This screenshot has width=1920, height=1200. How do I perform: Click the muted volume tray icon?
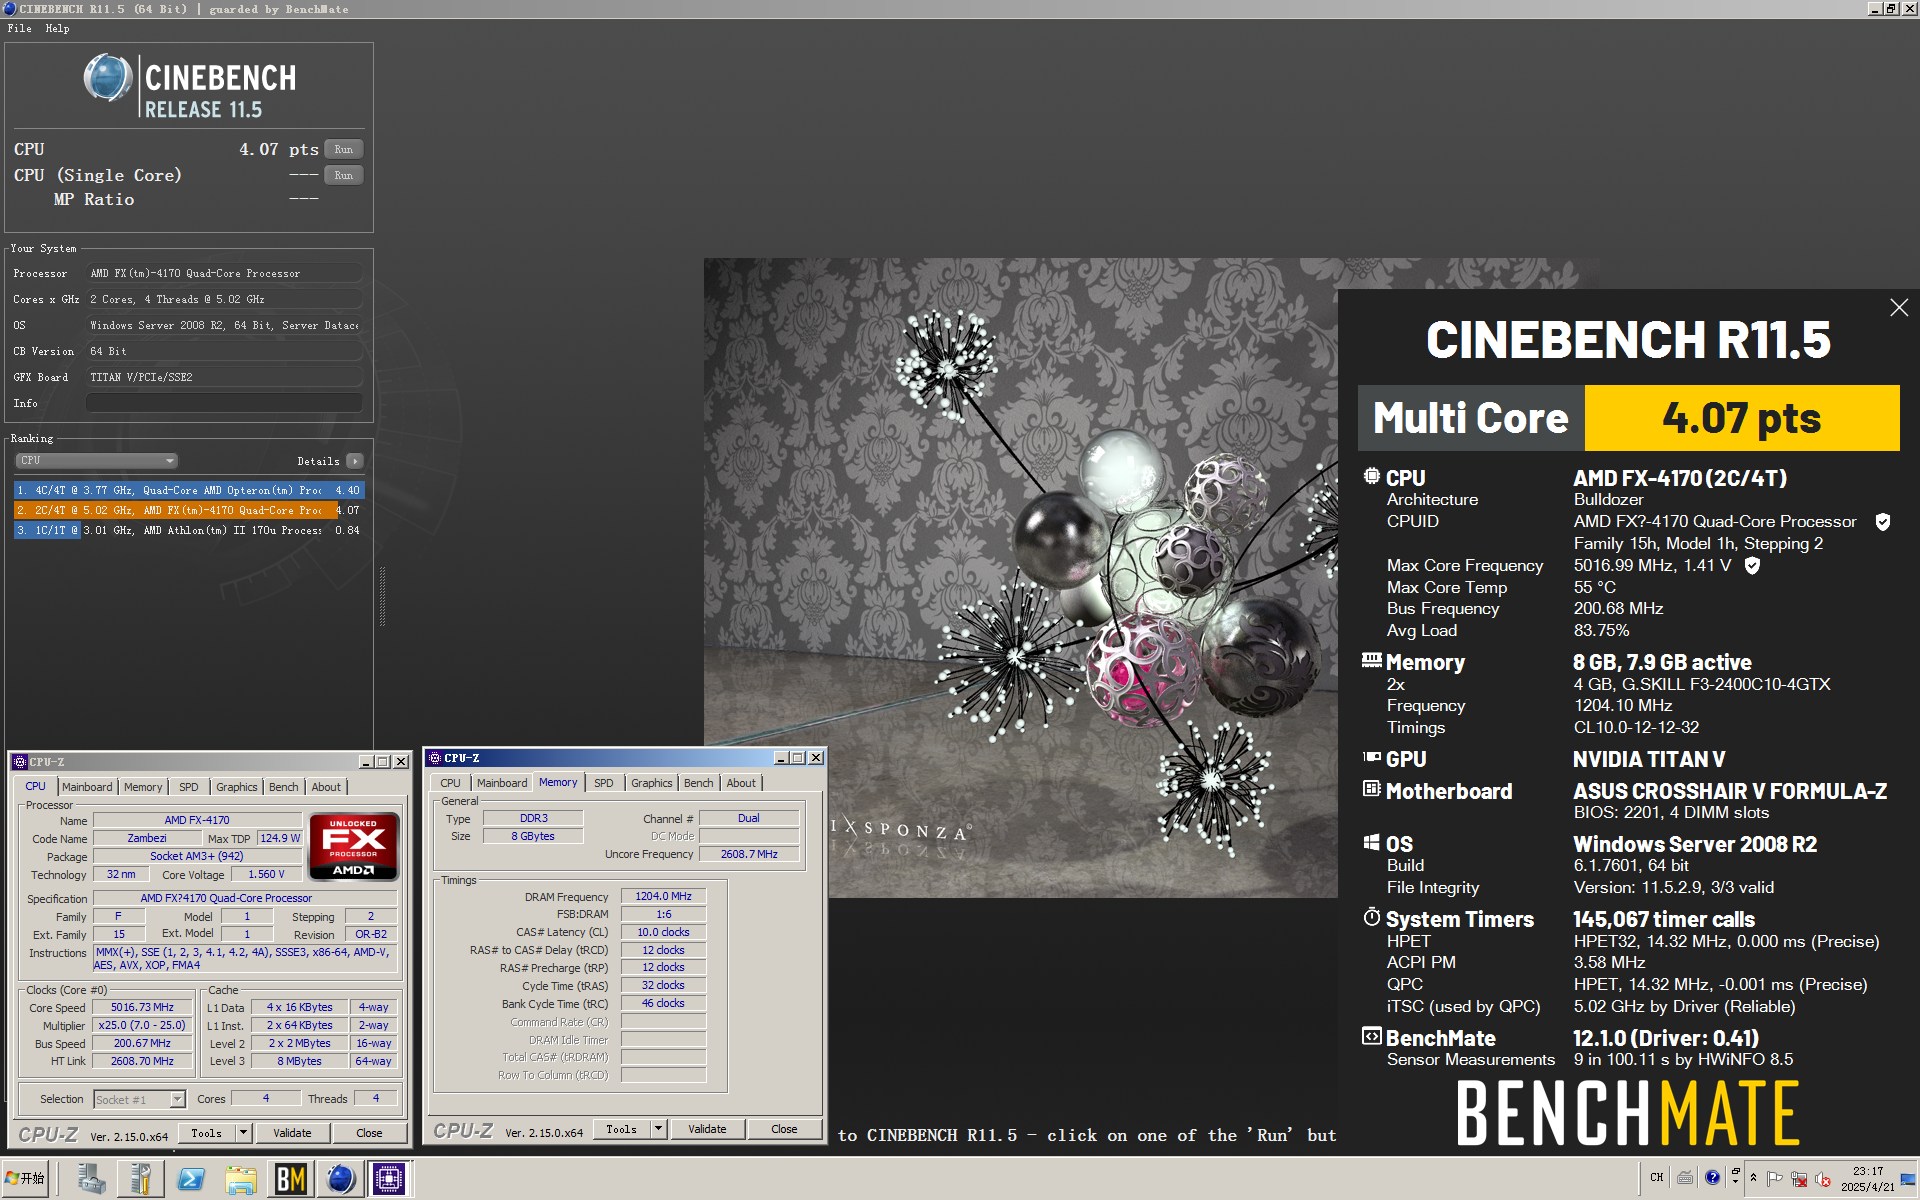pos(1823,1178)
